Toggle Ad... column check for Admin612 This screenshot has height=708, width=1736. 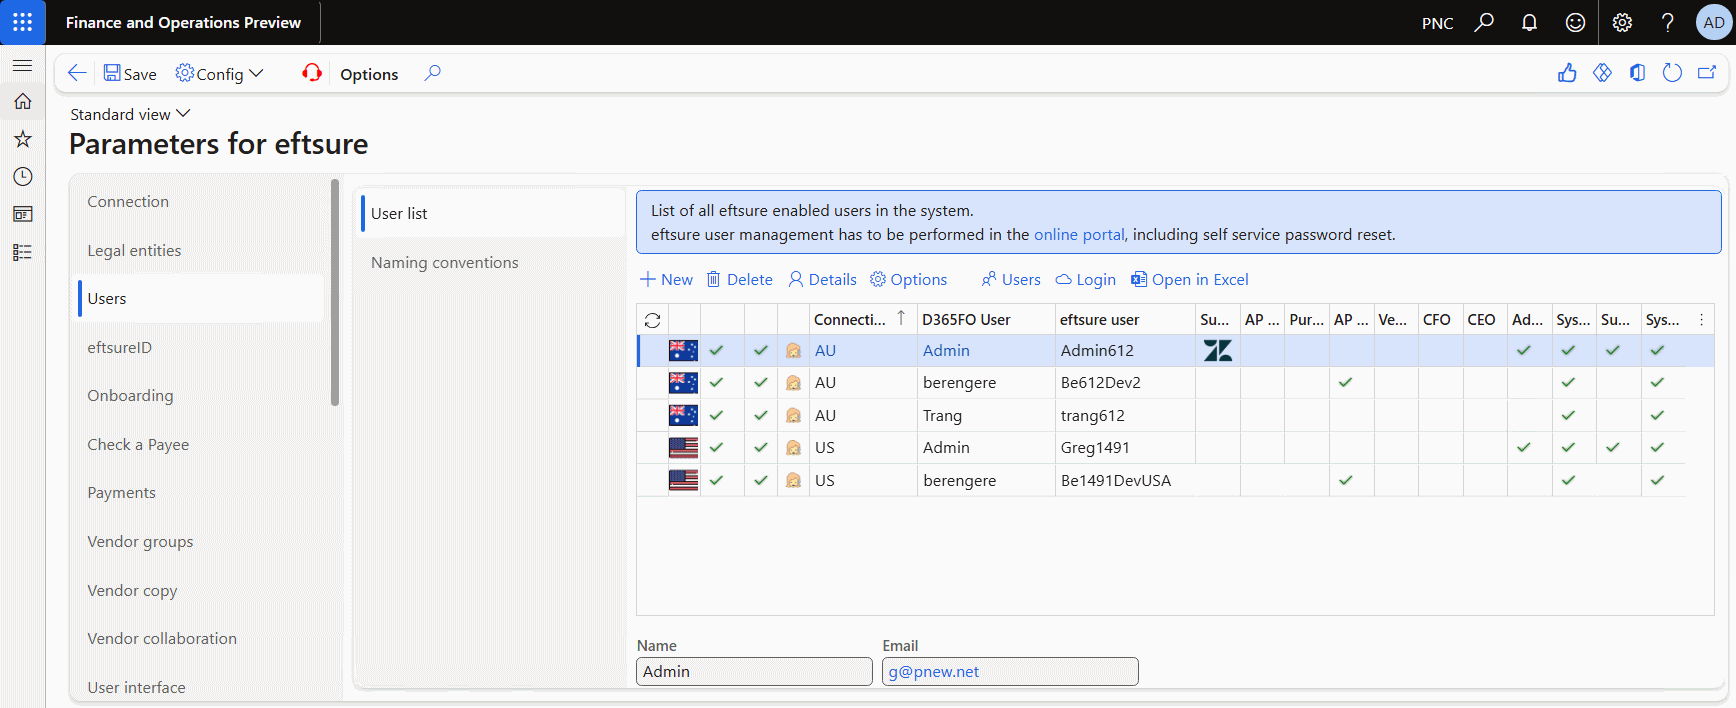1523,350
